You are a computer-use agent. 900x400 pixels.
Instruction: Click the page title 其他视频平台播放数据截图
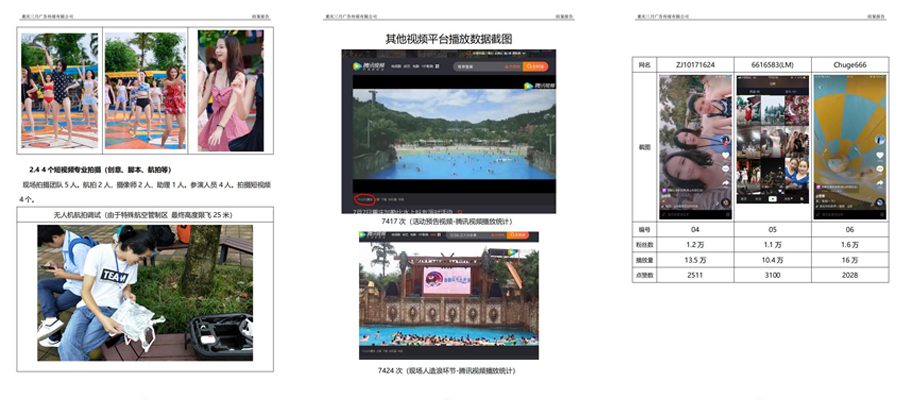pyautogui.click(x=449, y=39)
